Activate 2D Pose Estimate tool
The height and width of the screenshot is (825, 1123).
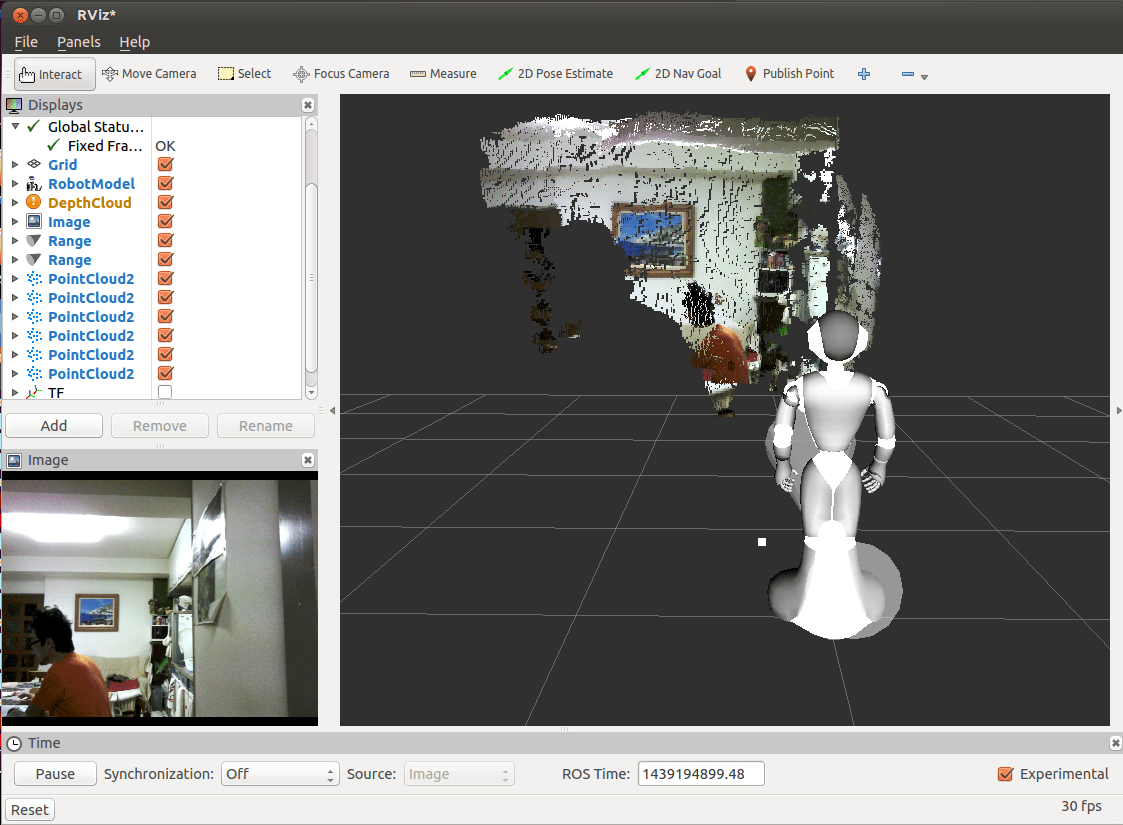coord(556,74)
